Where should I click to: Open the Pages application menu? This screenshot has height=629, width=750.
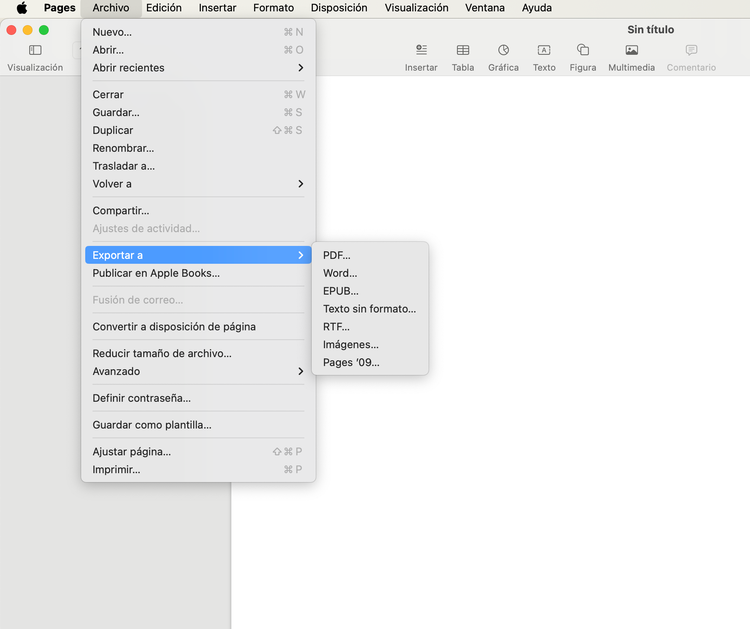[x=60, y=8]
